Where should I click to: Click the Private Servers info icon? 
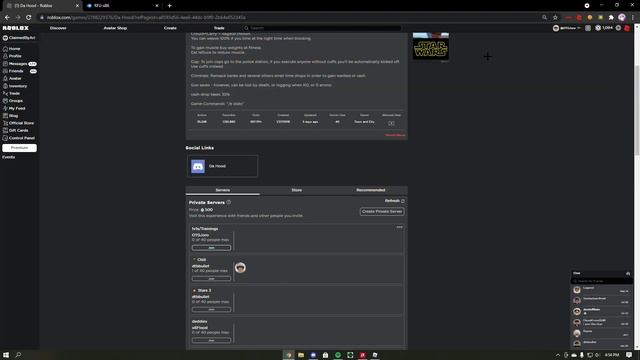[x=229, y=202]
